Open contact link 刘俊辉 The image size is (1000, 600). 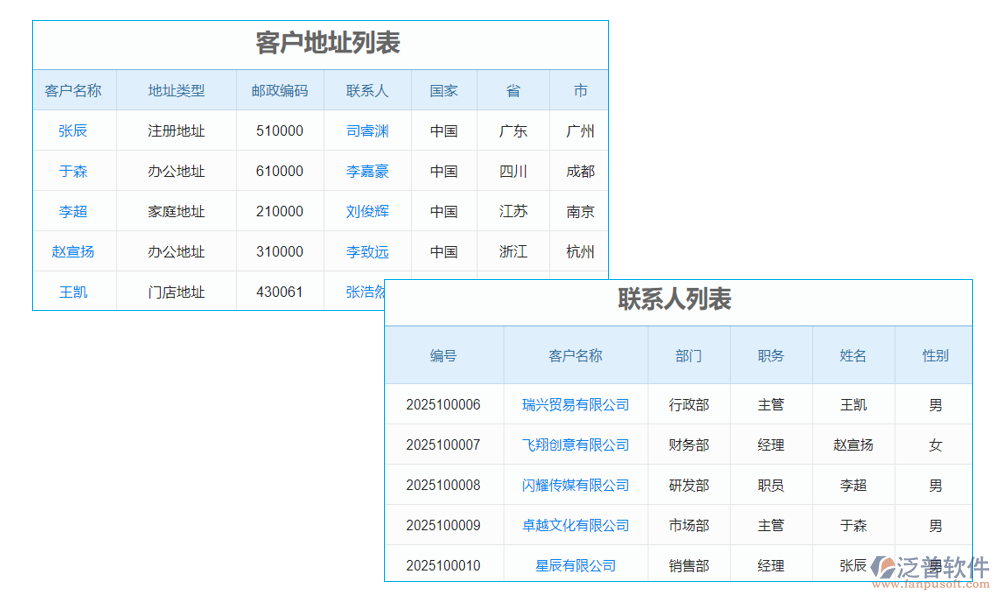[367, 211]
